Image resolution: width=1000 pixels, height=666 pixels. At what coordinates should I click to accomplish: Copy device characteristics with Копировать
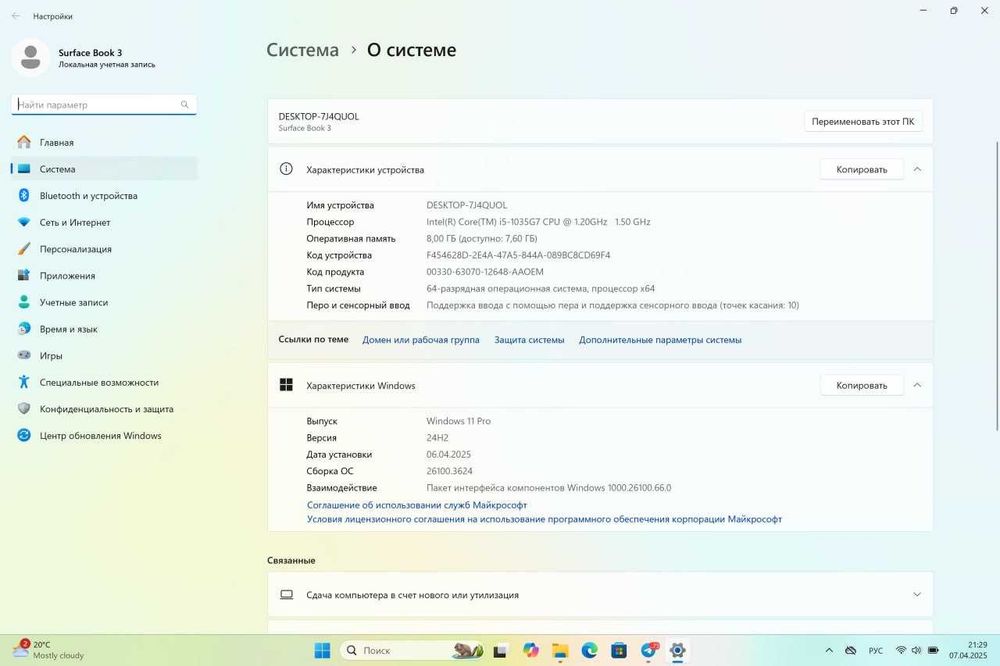tap(862, 170)
